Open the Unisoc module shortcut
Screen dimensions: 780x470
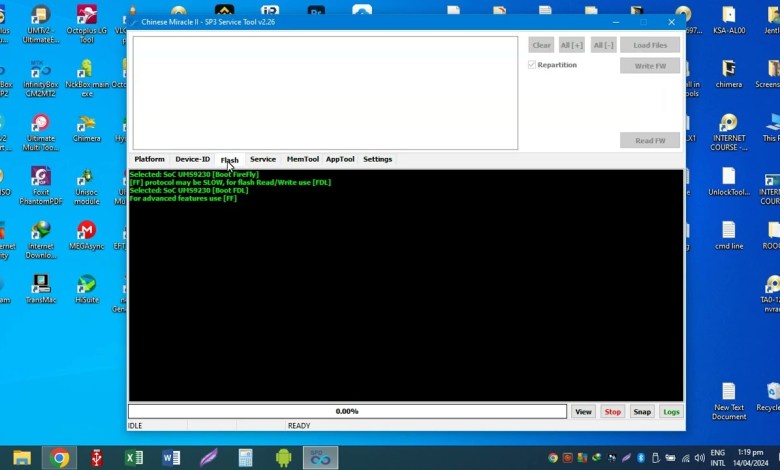[x=87, y=178]
